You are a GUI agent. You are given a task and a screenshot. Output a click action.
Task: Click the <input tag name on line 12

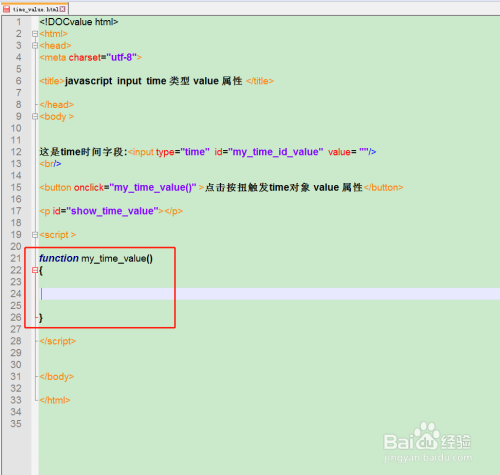click(141, 152)
